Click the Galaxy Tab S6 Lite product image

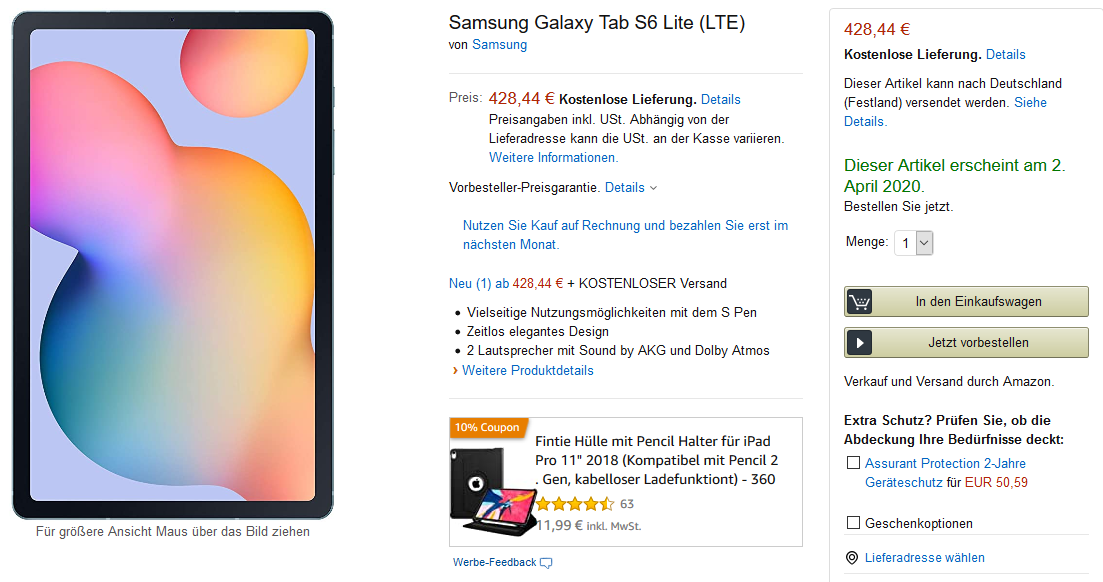pos(172,265)
